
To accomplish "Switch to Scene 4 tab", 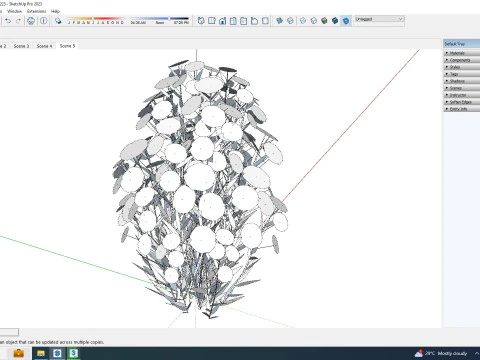I will point(44,46).
